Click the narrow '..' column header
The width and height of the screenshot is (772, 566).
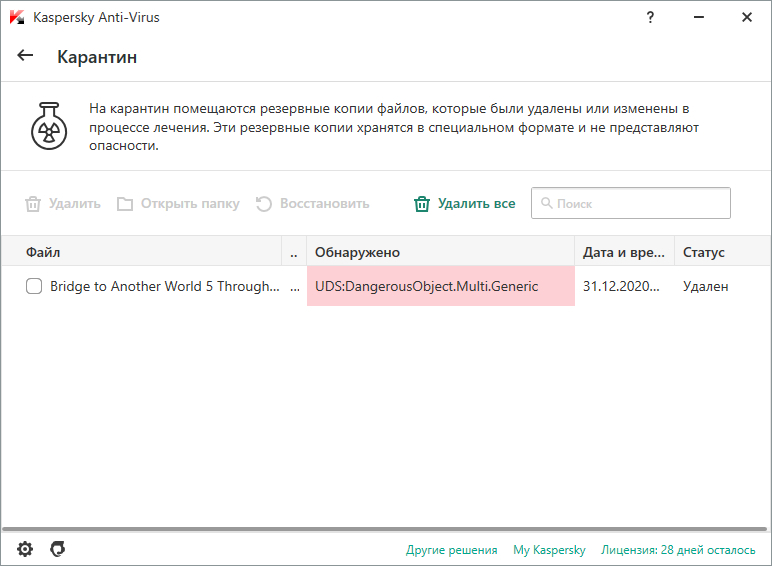[x=294, y=252]
